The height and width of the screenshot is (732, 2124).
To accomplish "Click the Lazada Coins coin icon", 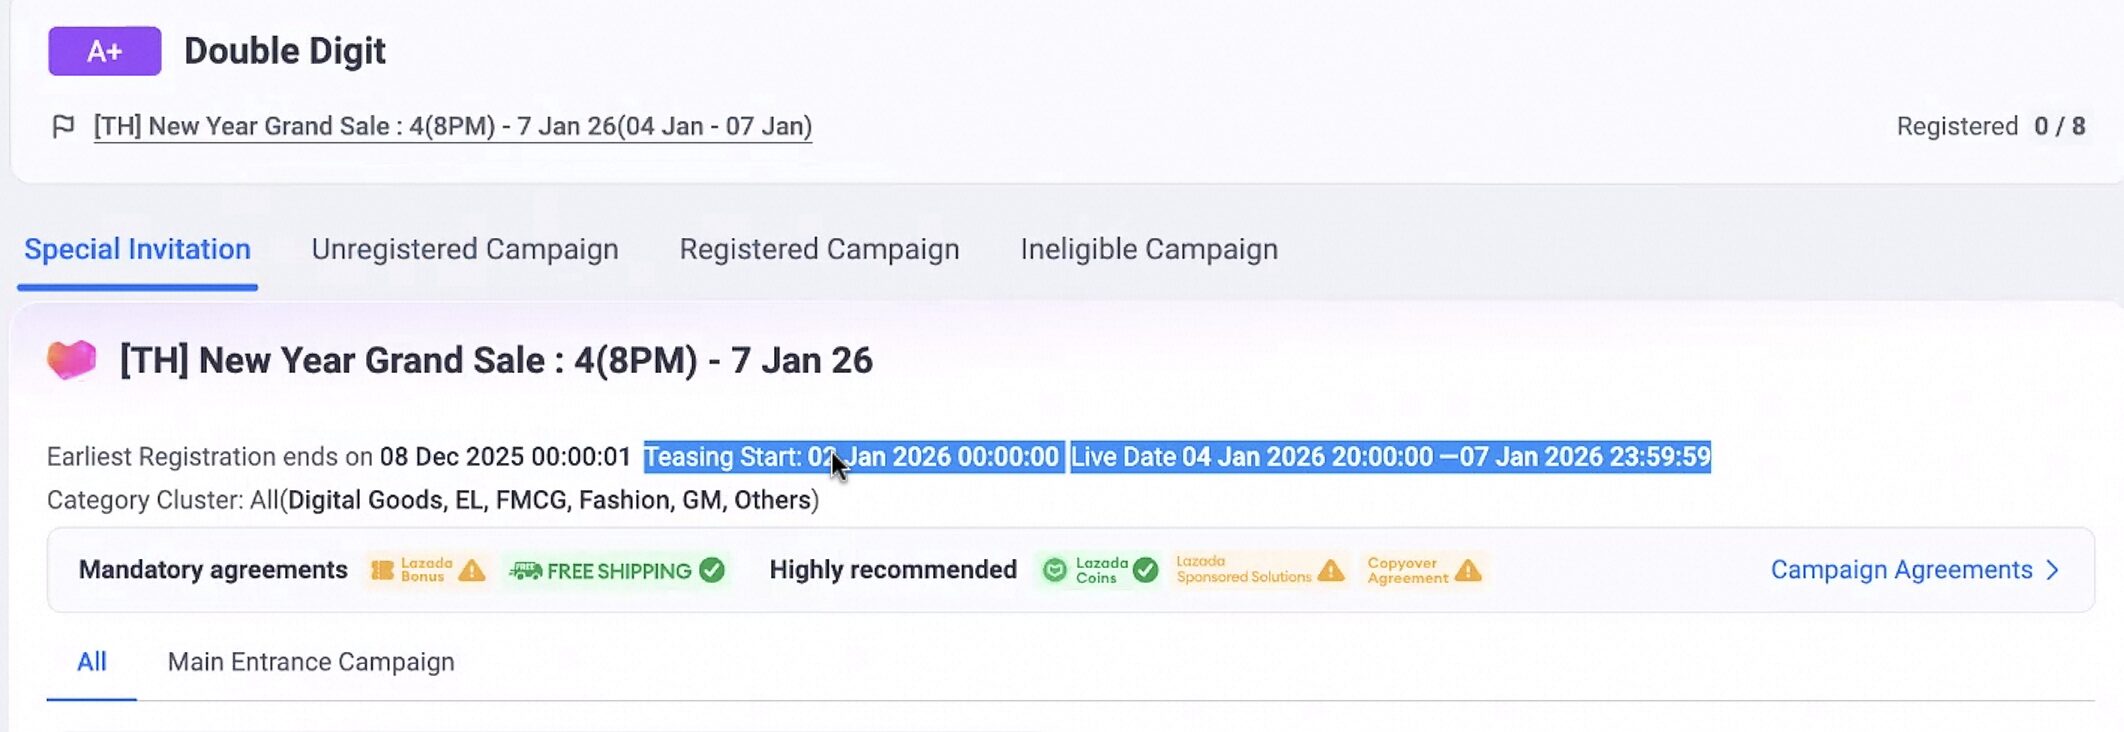I will [x=1054, y=570].
